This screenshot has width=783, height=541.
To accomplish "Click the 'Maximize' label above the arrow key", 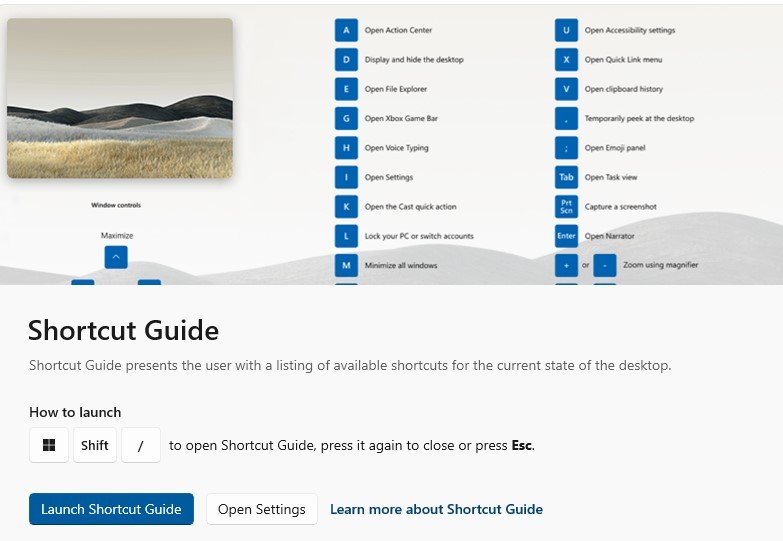I will 117,235.
